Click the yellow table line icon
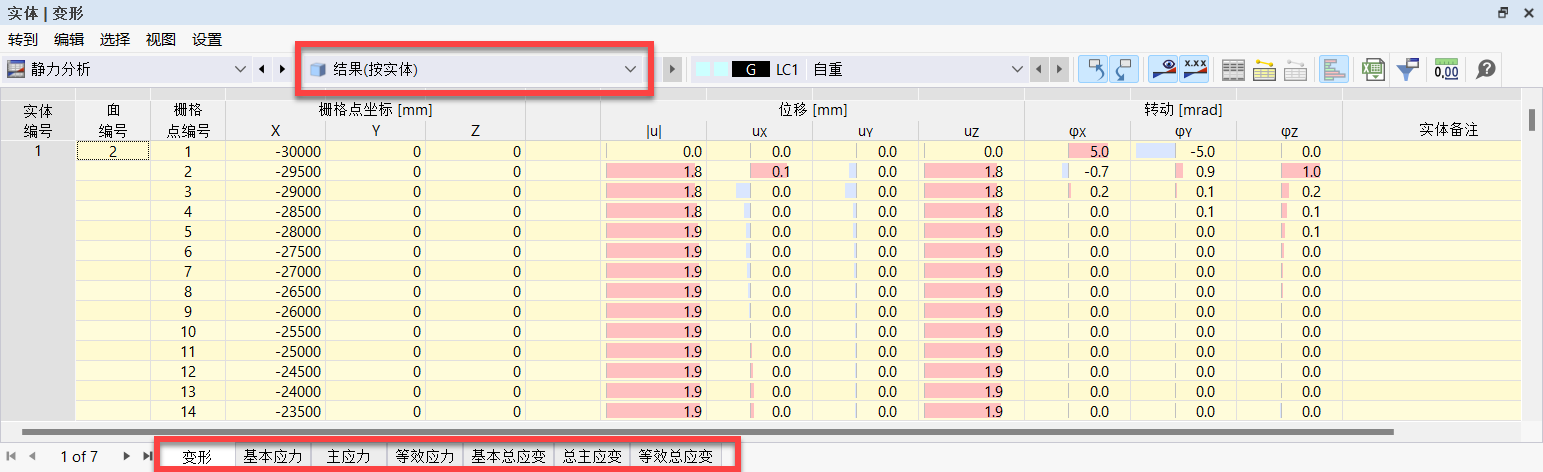Screen dimensions: 1543x472 [1264, 69]
